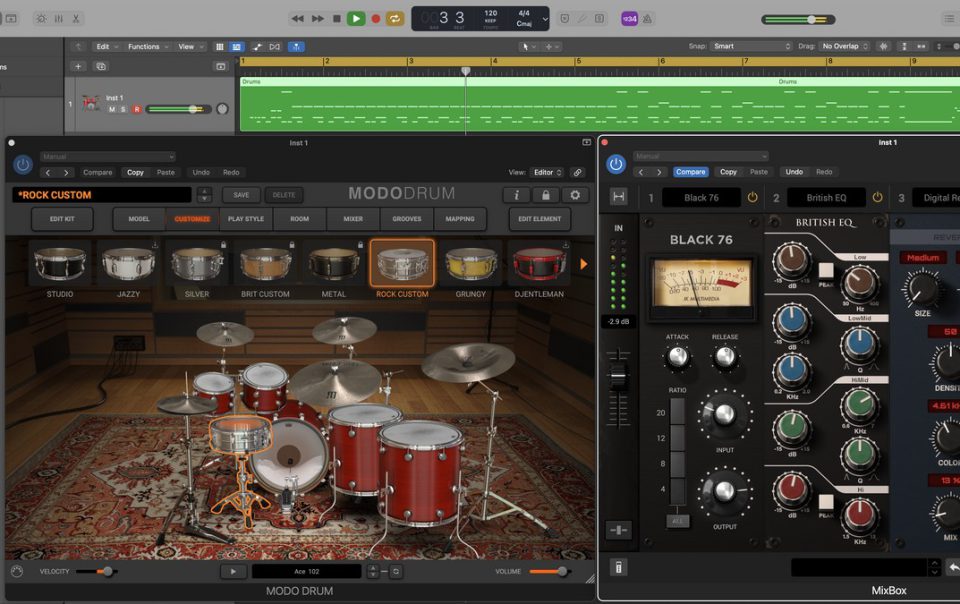960x604 pixels.
Task: Click the lock icon in MODO Drum header
Action: tap(545, 195)
